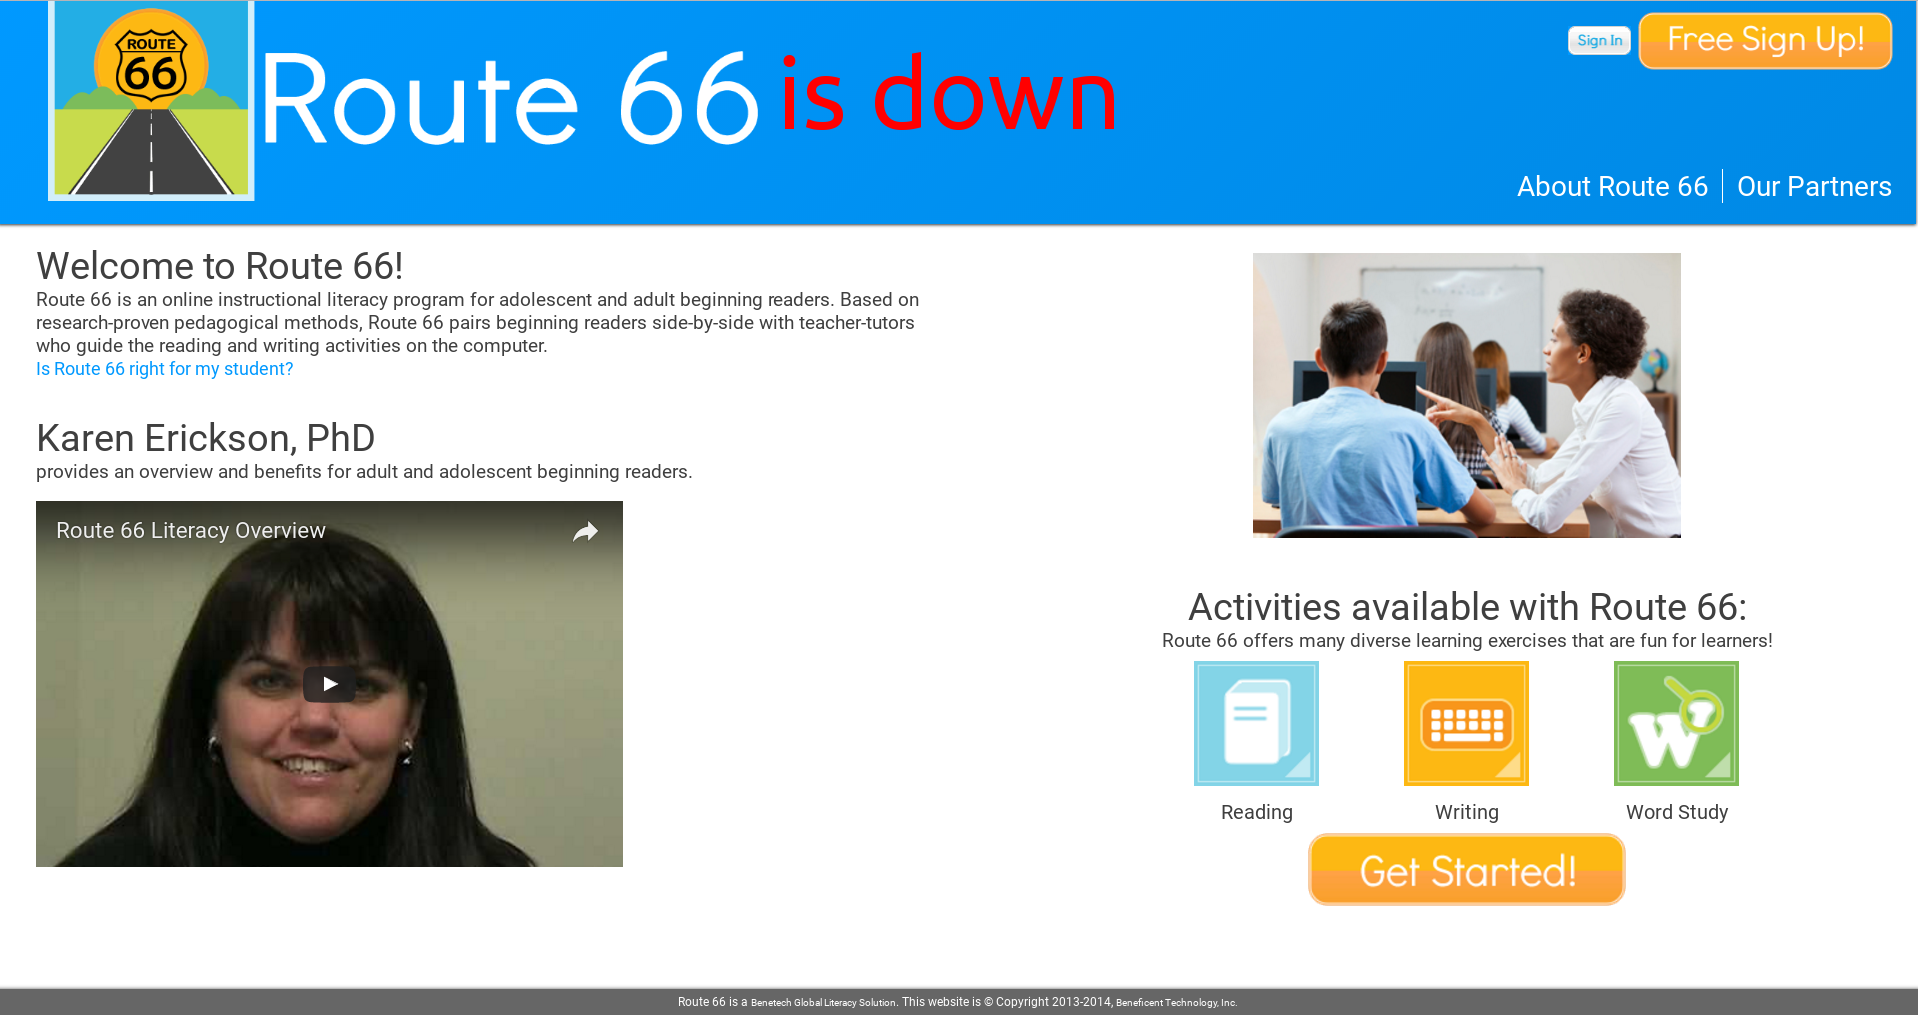Open the About Route 66 menu item
This screenshot has height=1015, width=1918.
[1612, 186]
